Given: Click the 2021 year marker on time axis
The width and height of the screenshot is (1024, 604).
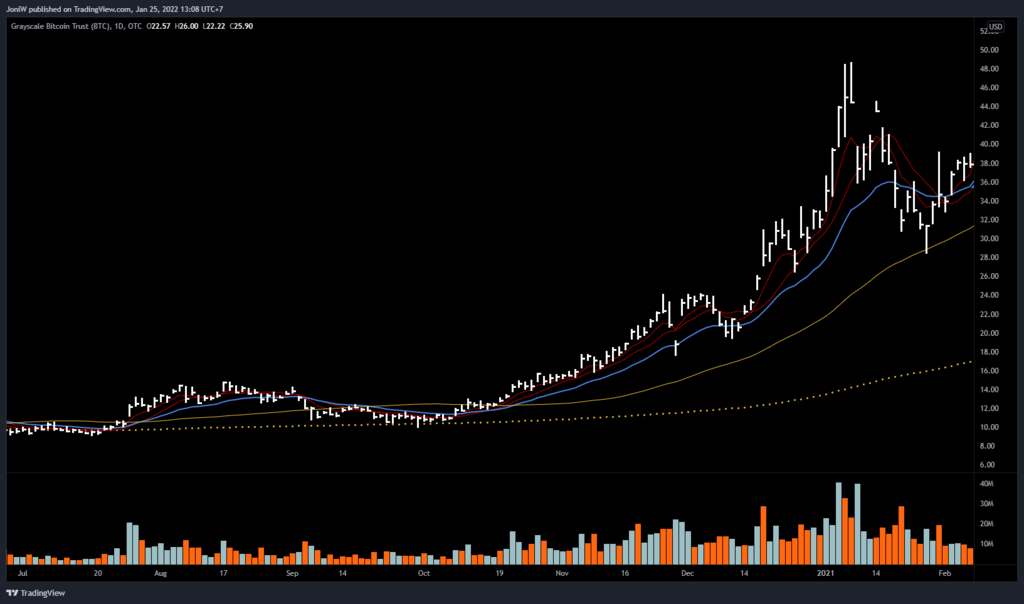Looking at the screenshot, I should [824, 576].
